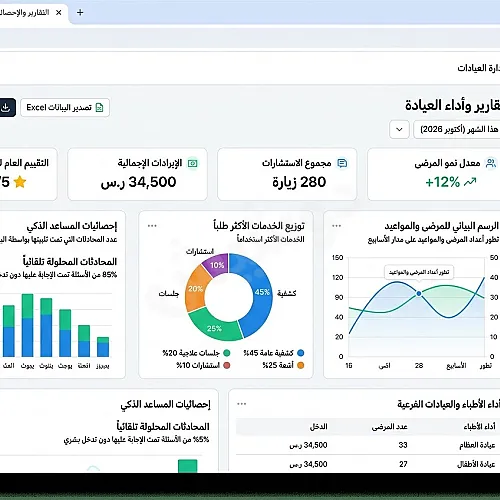
Task: Click the cell showing 33 patients
Action: [403, 445]
